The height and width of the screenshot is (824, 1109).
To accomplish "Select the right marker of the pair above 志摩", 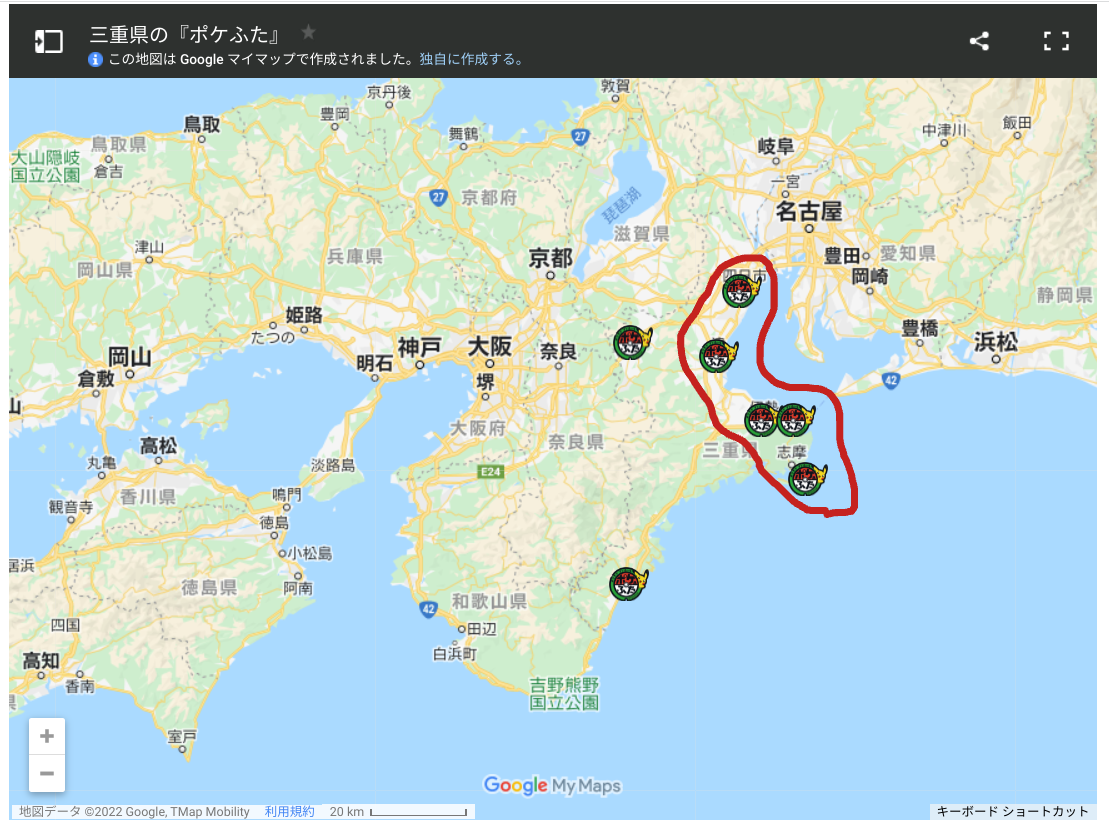I will 796,420.
